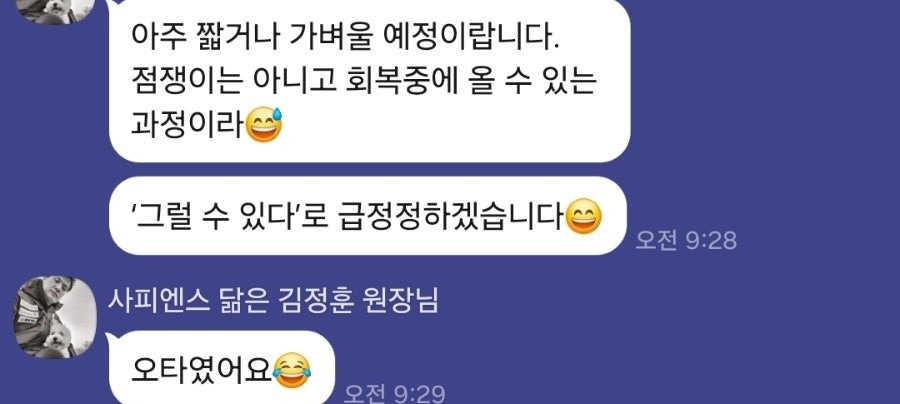Select sender name 사피엔스 닮은 김정훈 원장님

(x=273, y=301)
